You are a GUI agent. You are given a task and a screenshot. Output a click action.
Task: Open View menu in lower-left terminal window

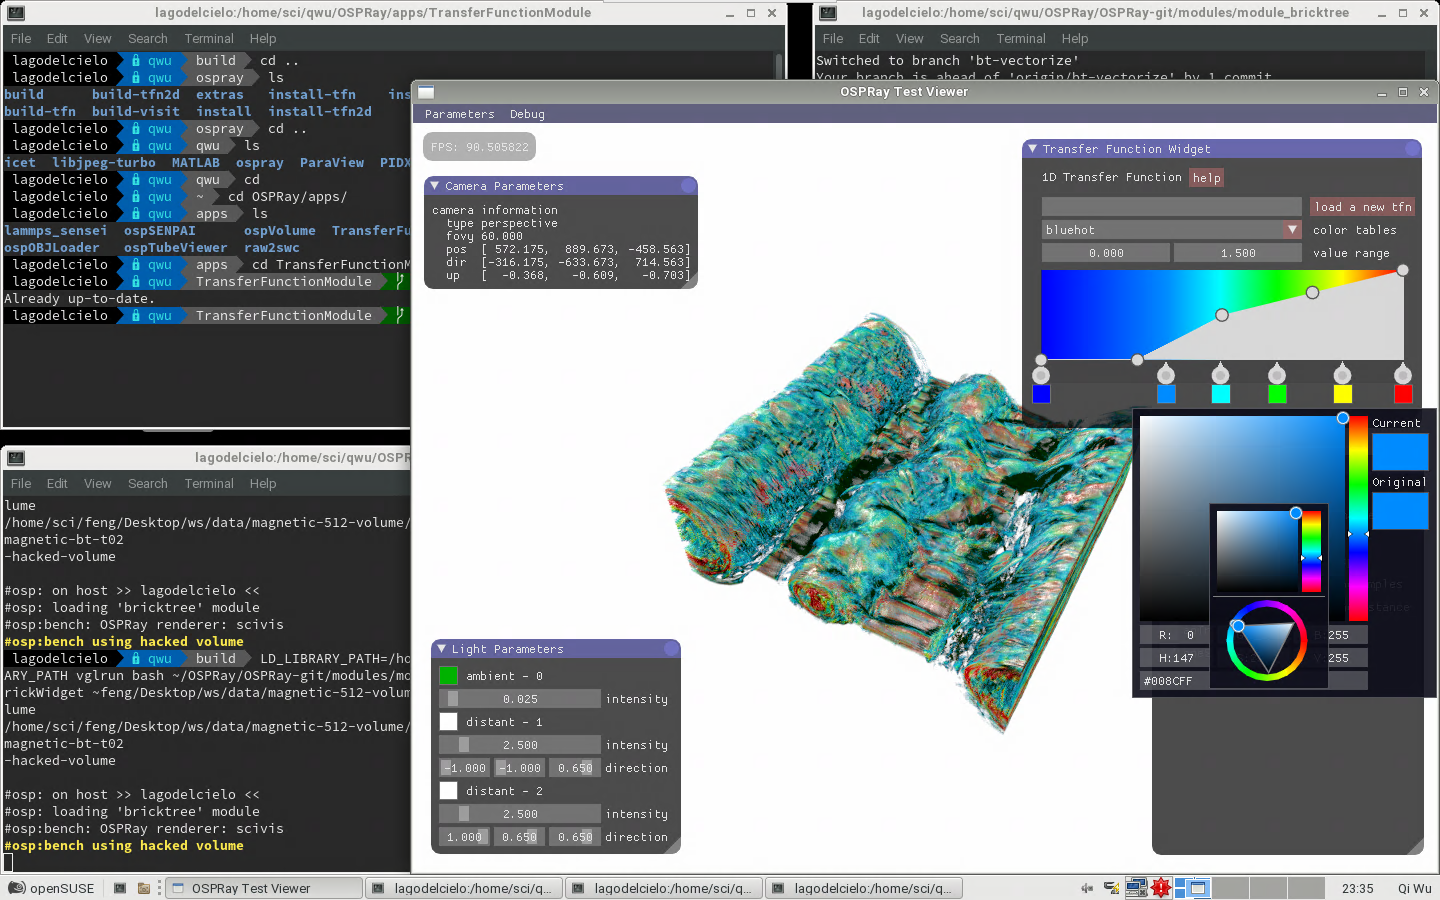pos(98,484)
